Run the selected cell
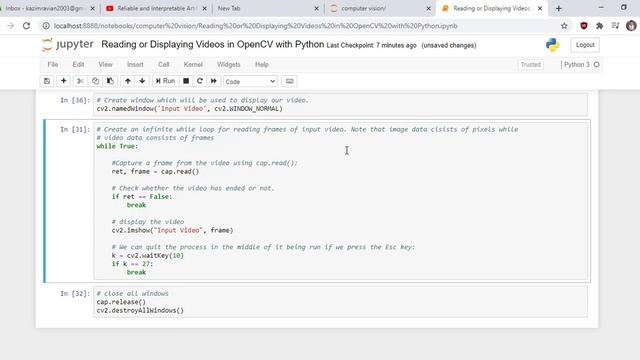 pyautogui.click(x=165, y=81)
